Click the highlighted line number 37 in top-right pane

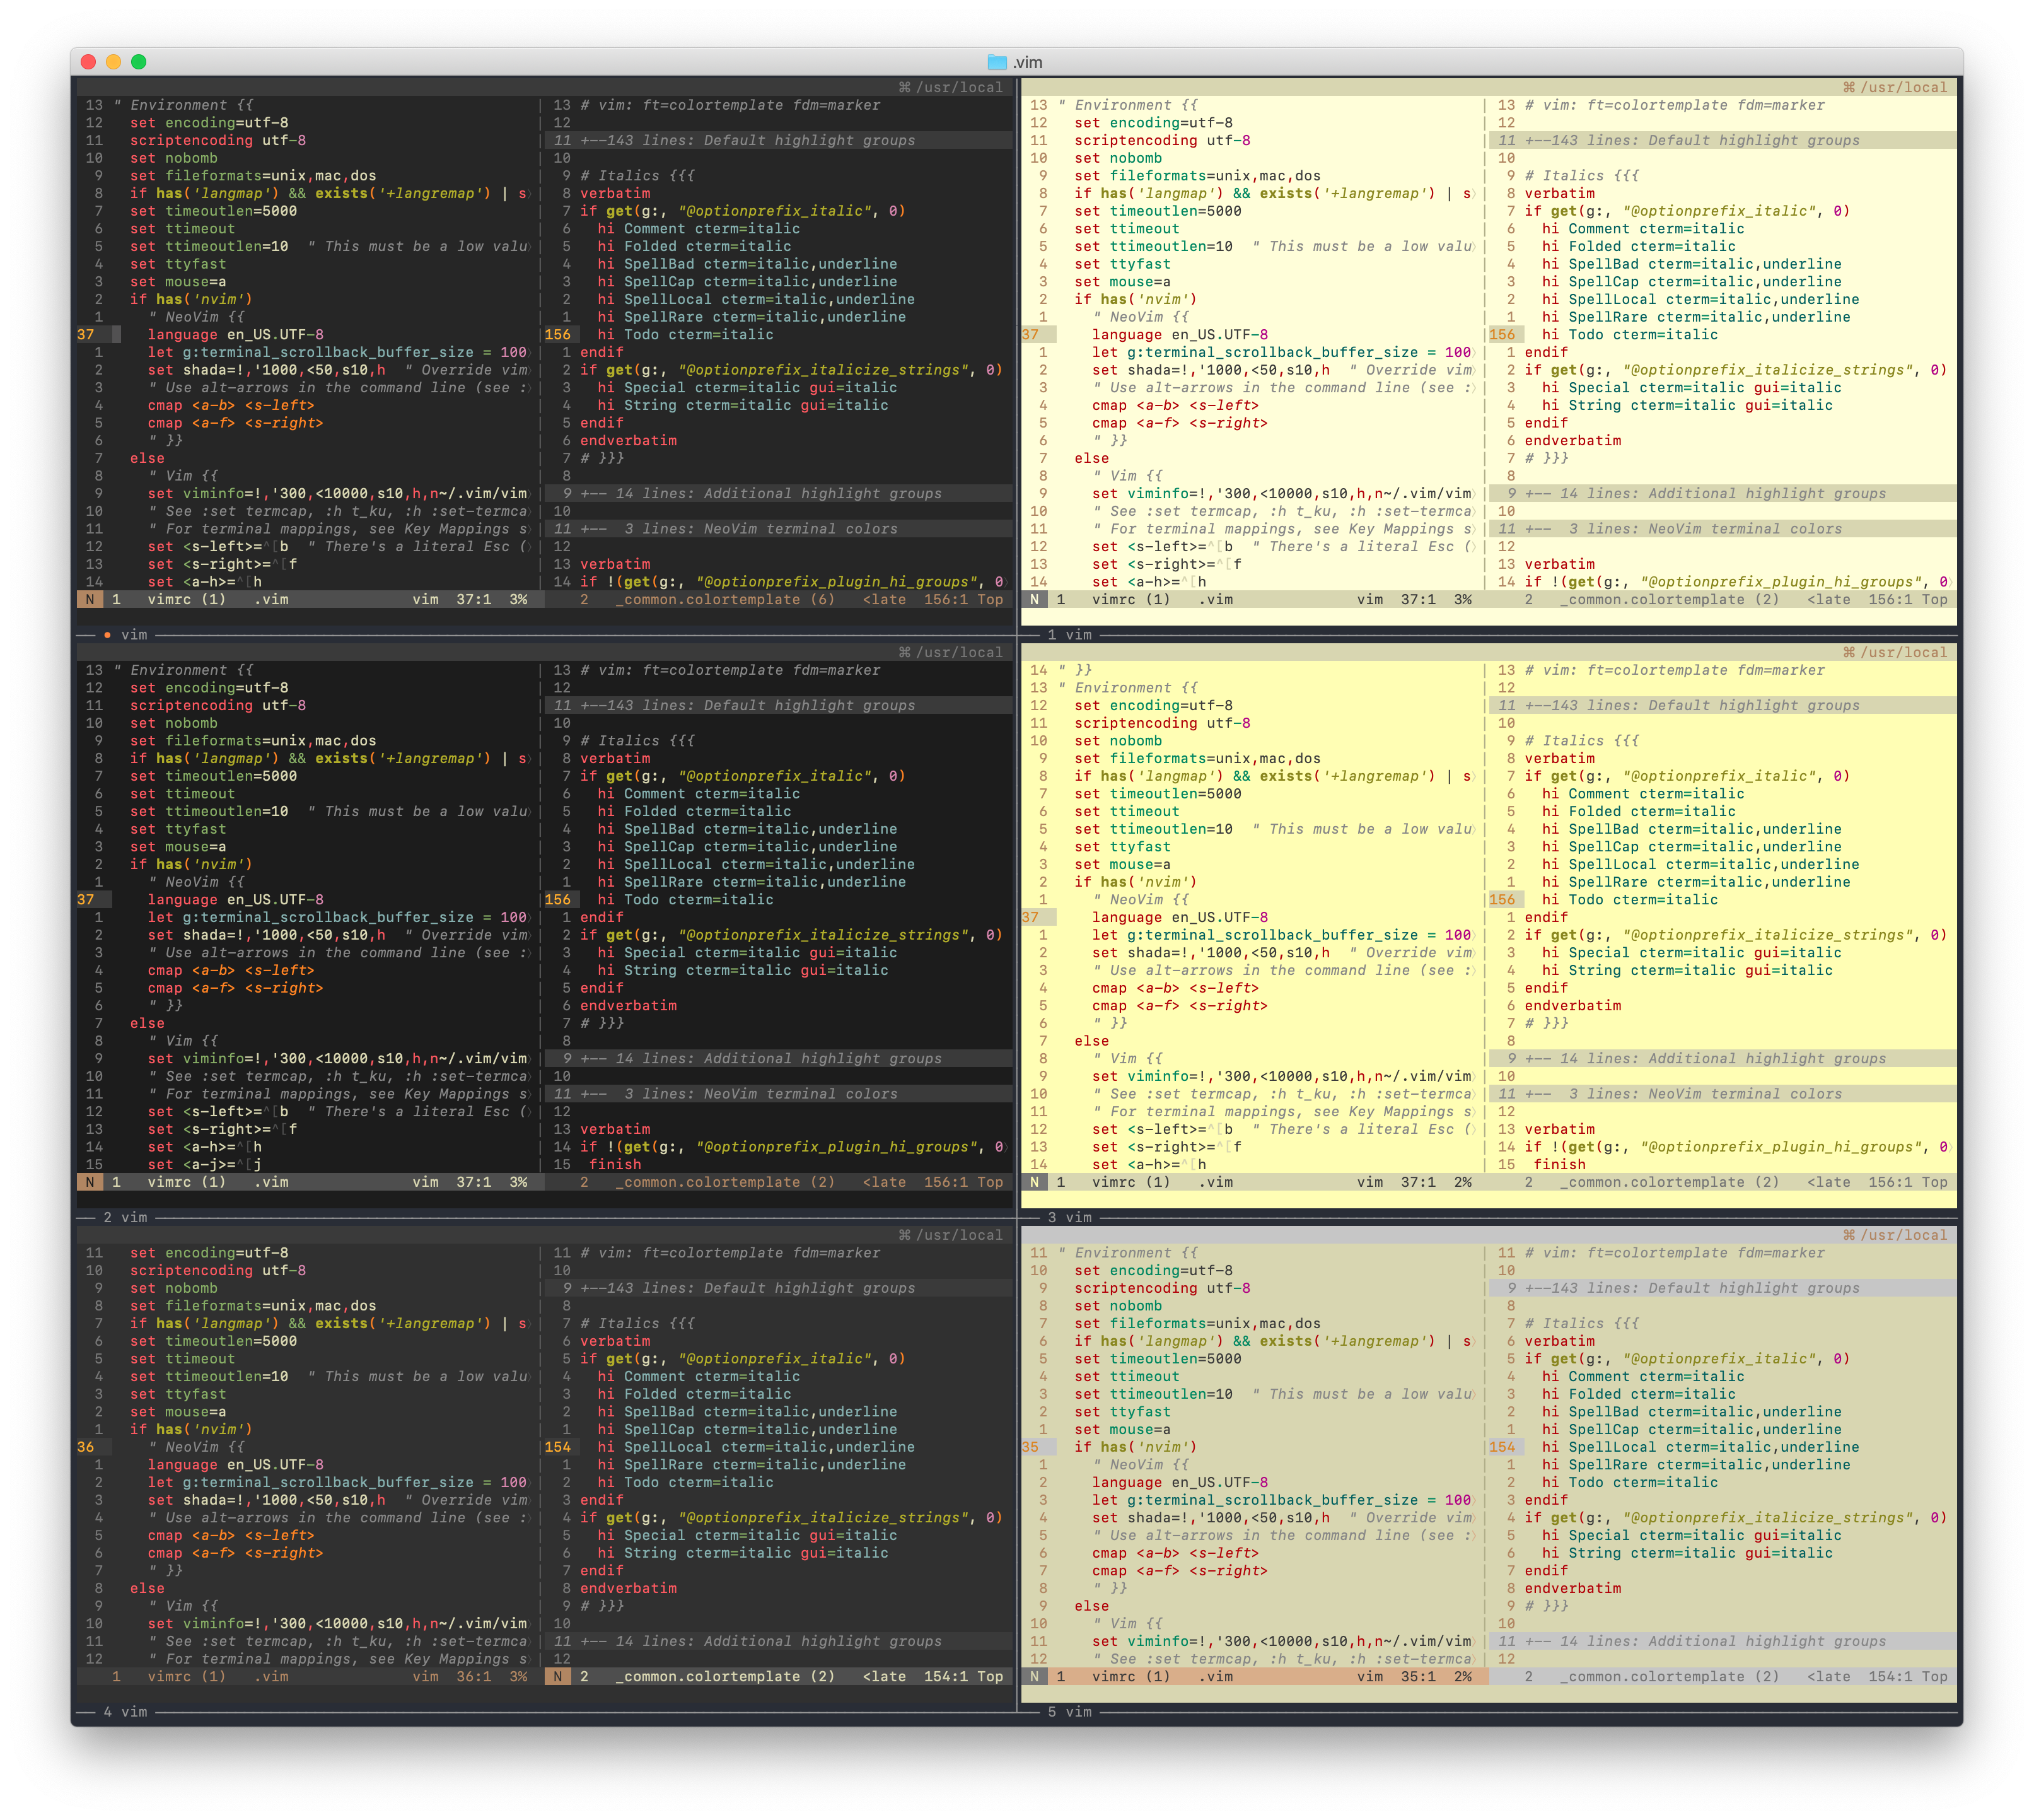(1031, 335)
